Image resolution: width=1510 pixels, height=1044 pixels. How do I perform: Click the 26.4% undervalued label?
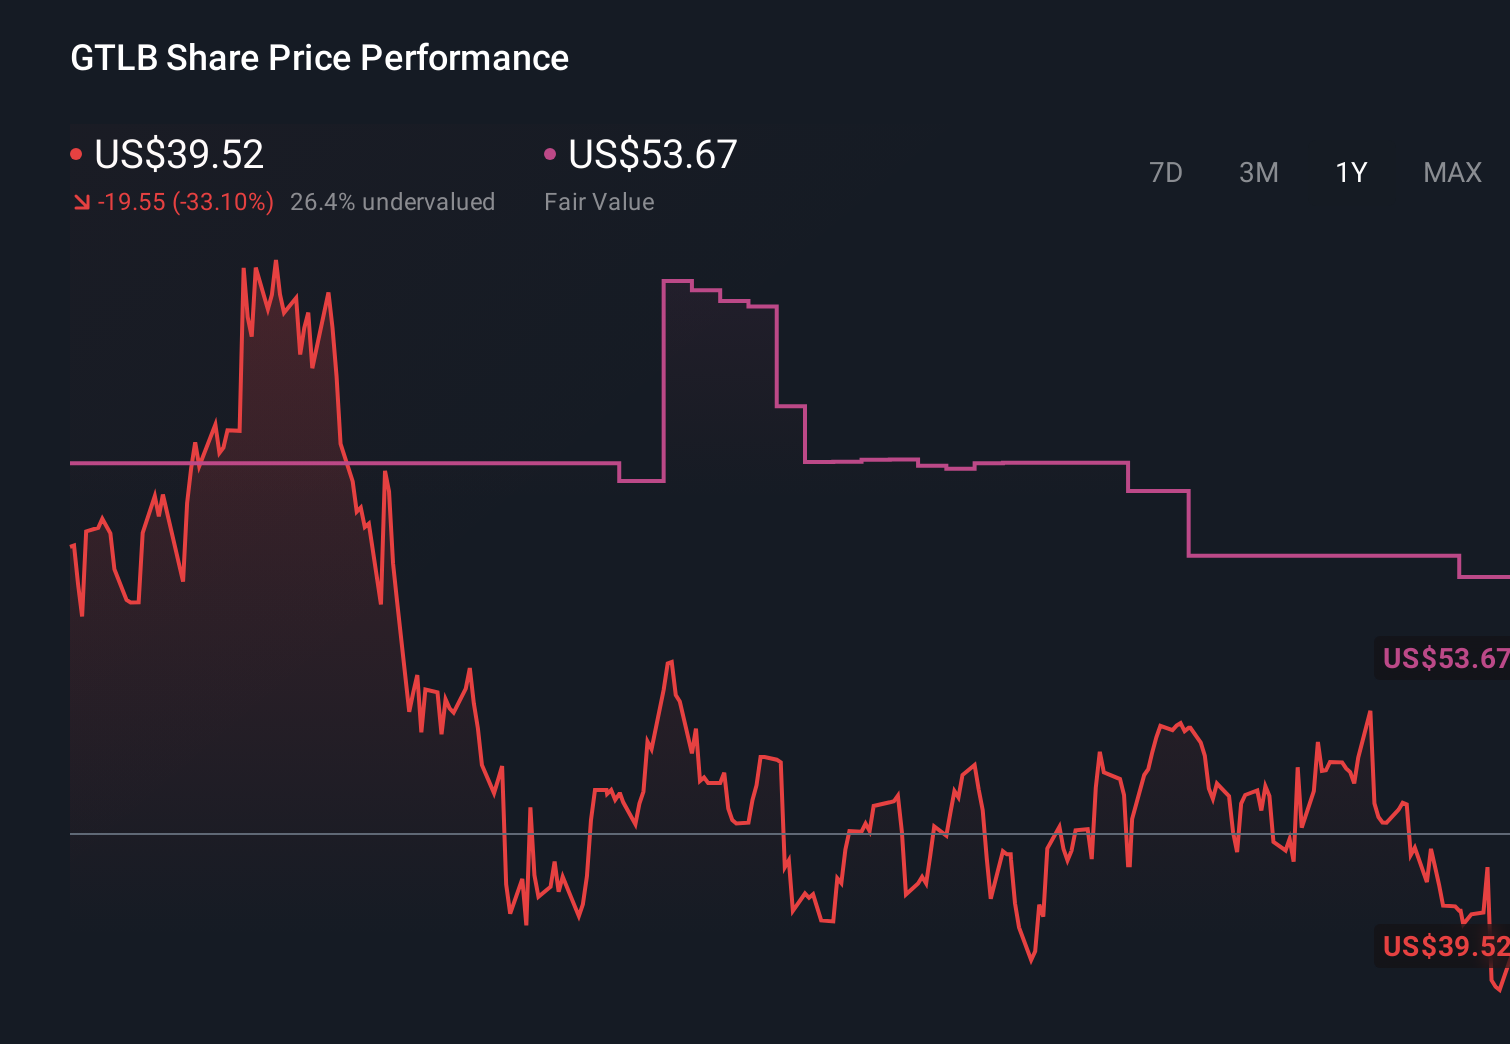[x=392, y=201]
